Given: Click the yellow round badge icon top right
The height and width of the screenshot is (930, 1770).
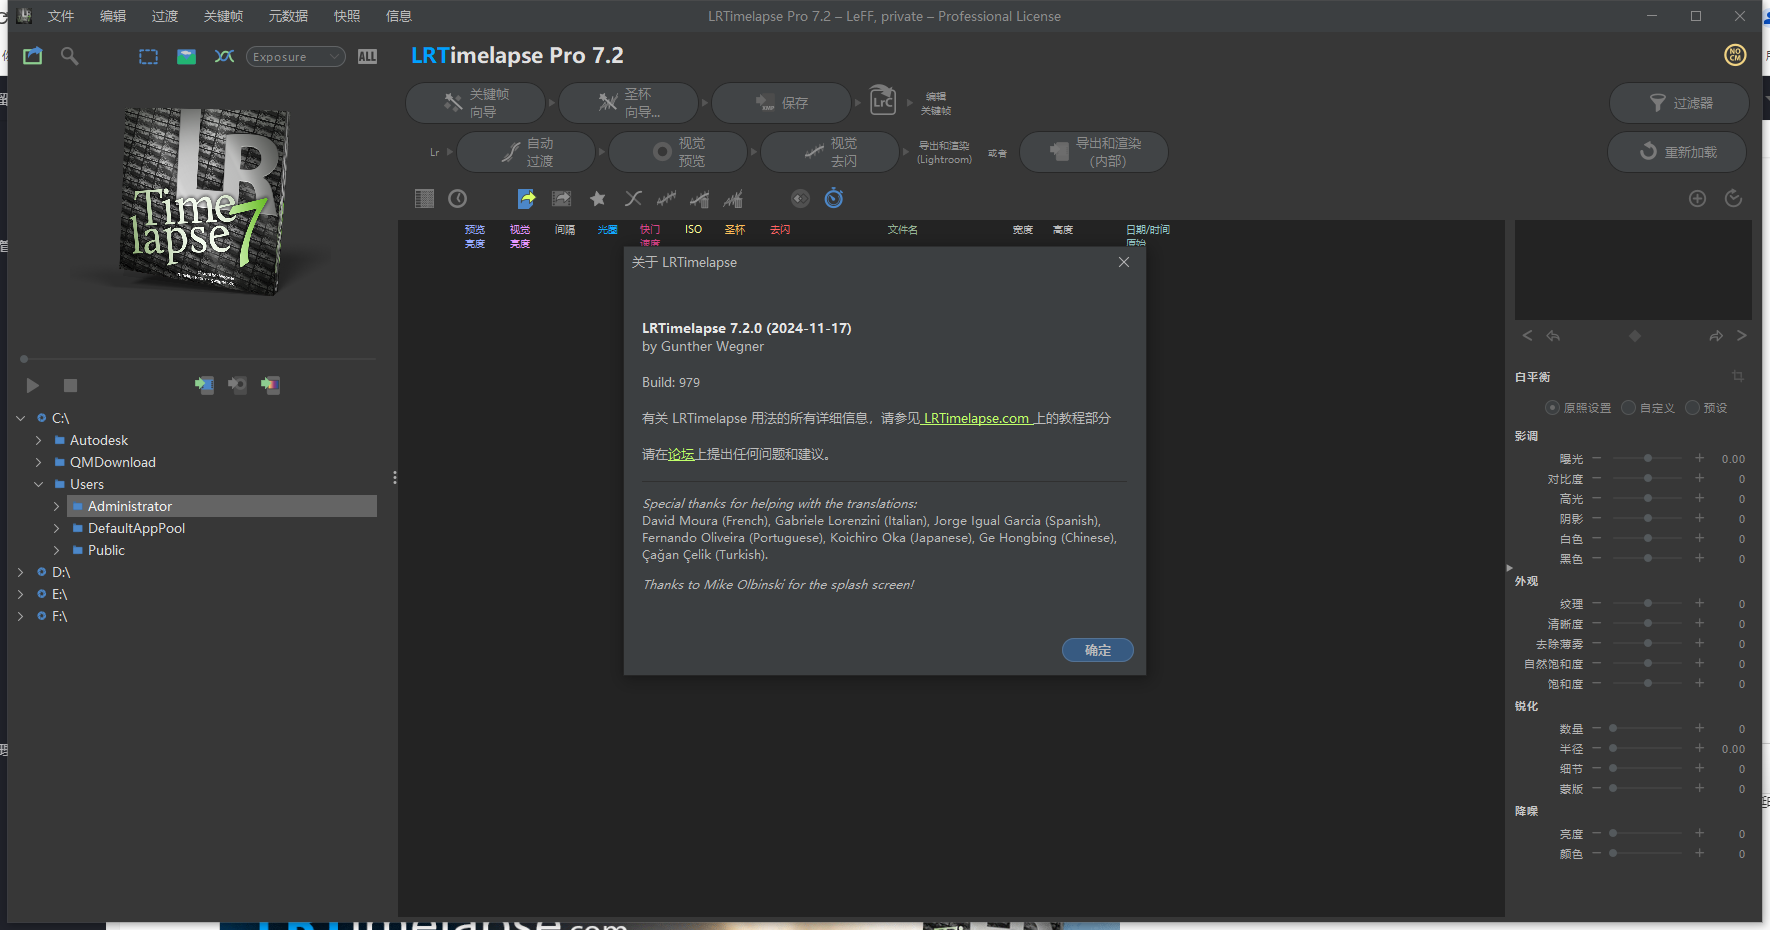Looking at the screenshot, I should point(1736,55).
